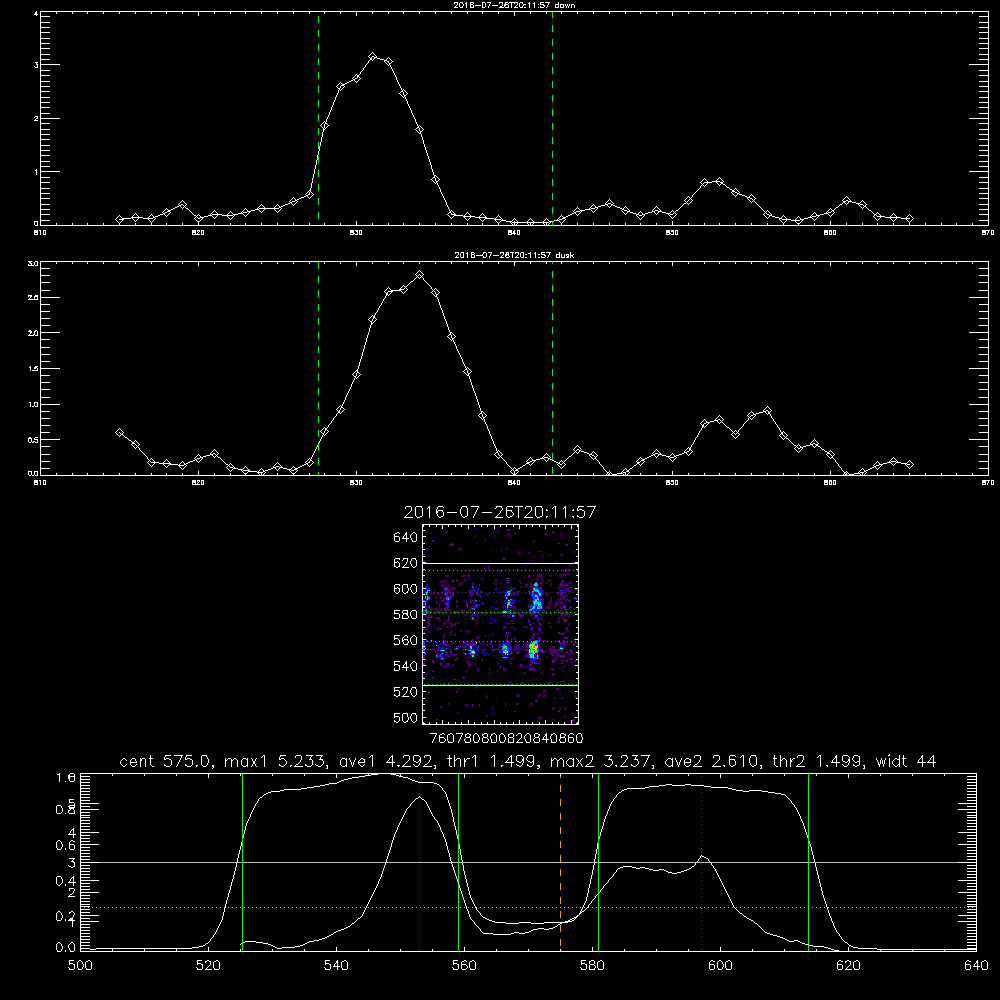The image size is (1000, 1000).
Task: Select the heatmap title '2016-07-26T20:11:57'
Action: [x=500, y=512]
